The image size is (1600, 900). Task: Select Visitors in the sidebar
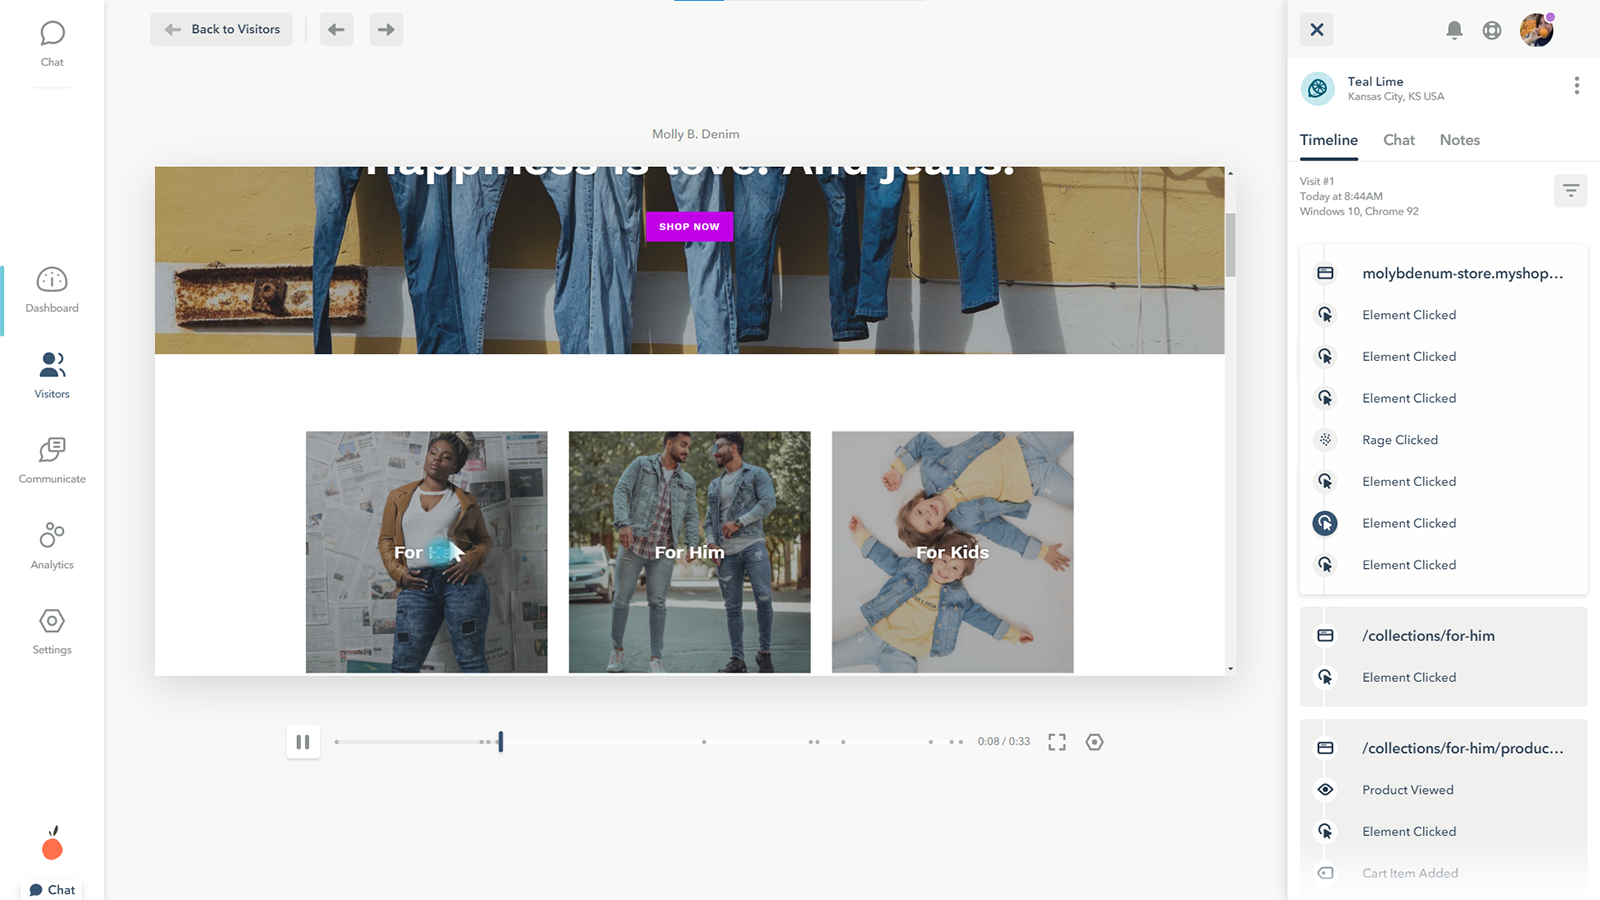[x=51, y=375]
